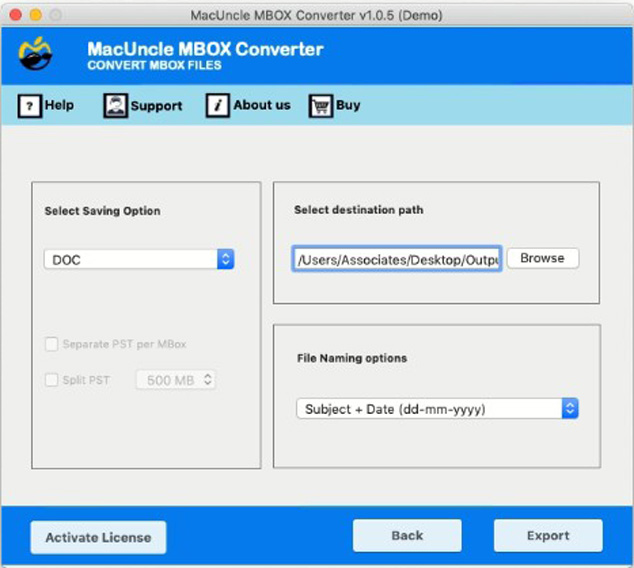Click the Buy label in the toolbar
The height and width of the screenshot is (568, 634).
[x=348, y=105]
